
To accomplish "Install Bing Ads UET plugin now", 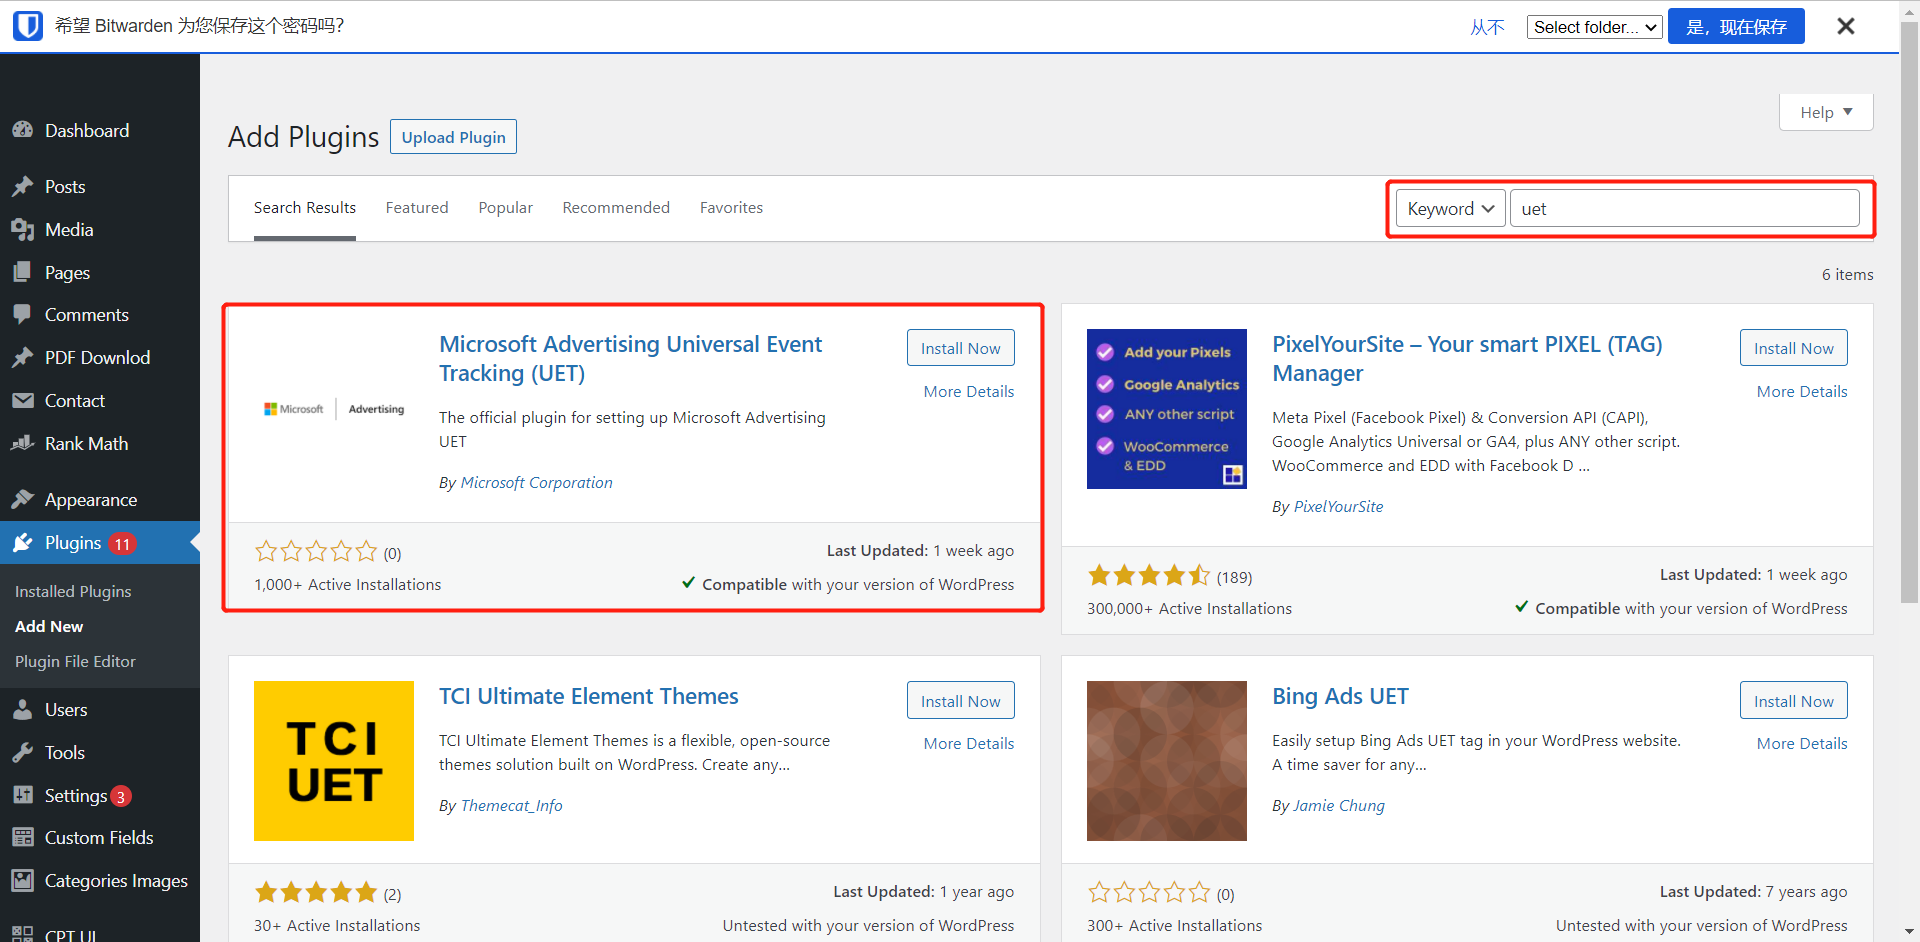I will [1793, 701].
